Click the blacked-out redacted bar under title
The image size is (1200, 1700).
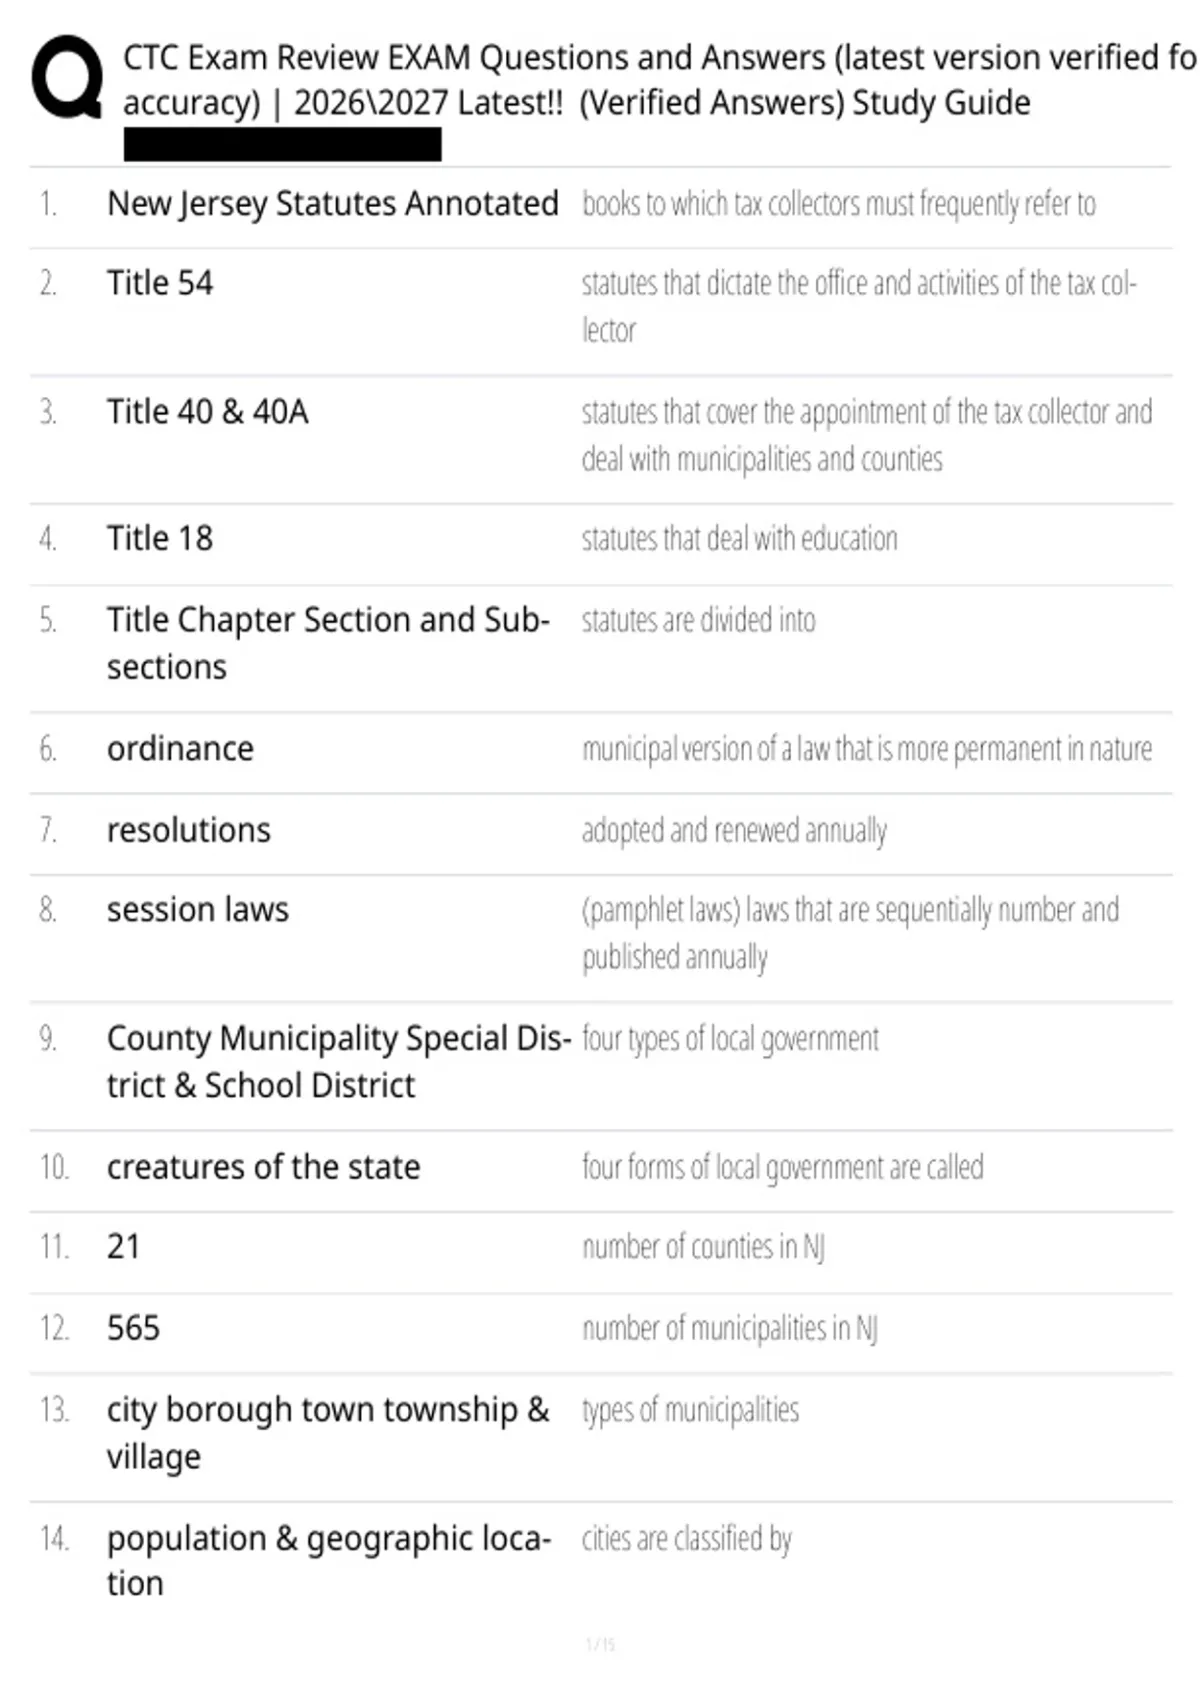(x=282, y=145)
